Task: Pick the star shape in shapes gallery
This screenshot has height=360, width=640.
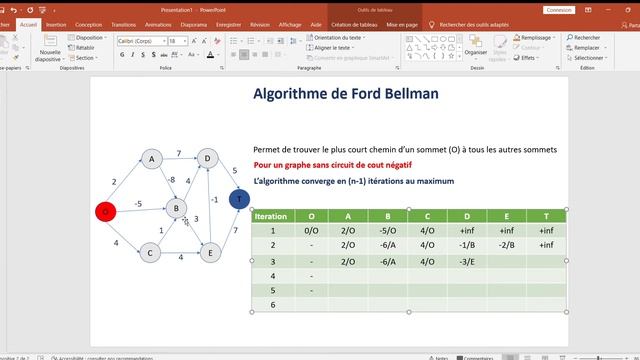Action: coord(451,56)
